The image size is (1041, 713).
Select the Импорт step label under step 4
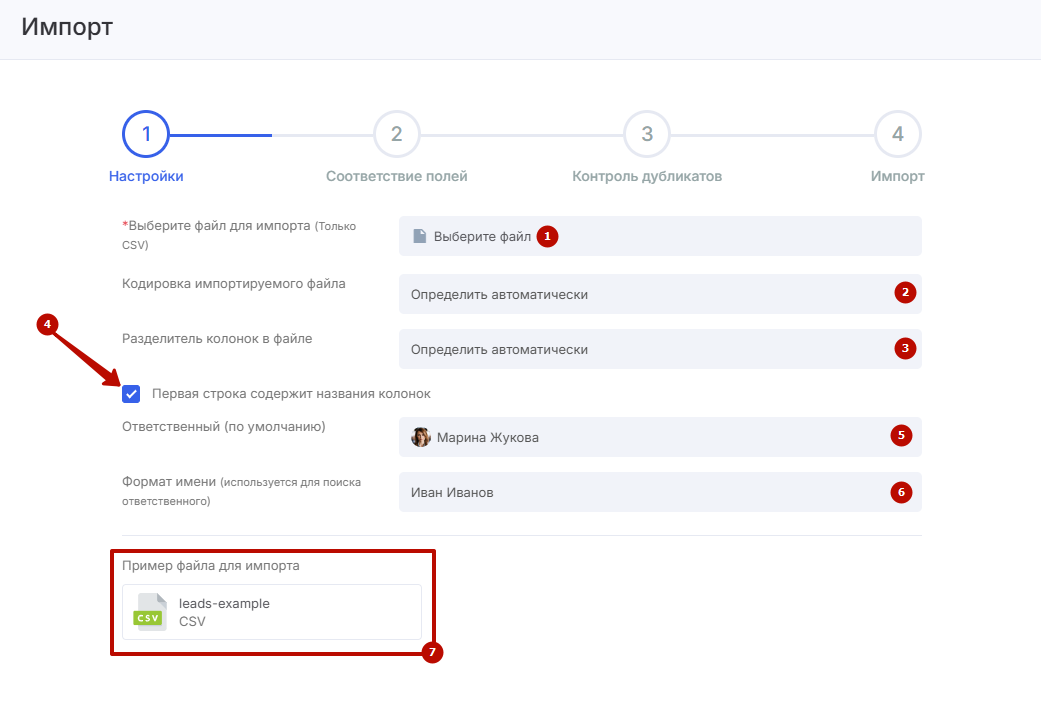coord(897,177)
